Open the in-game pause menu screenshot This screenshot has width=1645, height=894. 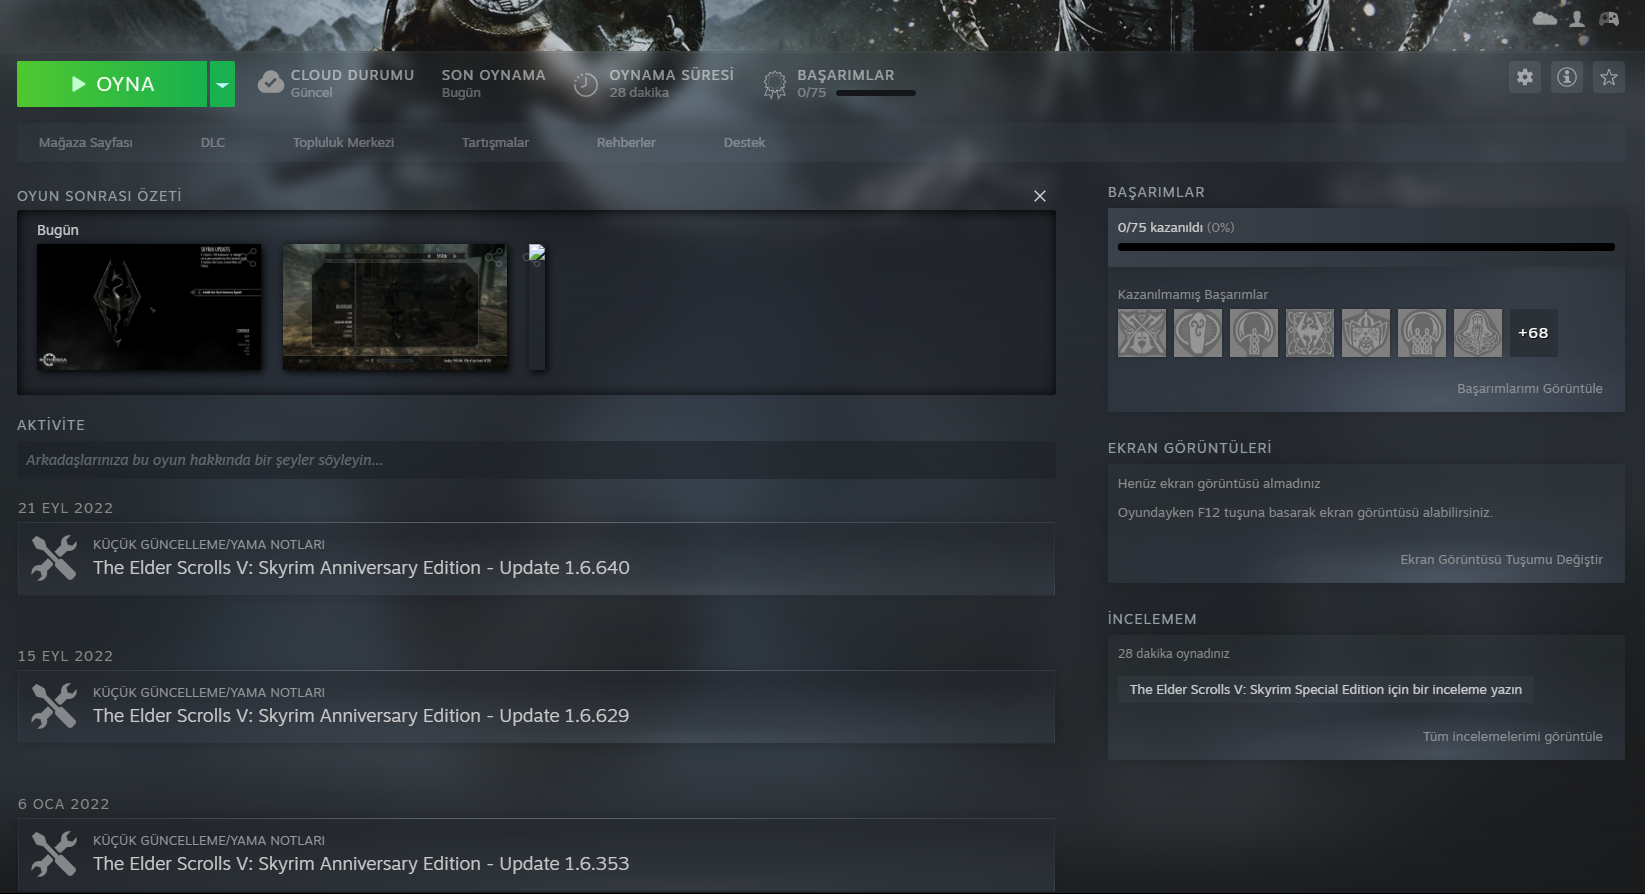(x=395, y=307)
